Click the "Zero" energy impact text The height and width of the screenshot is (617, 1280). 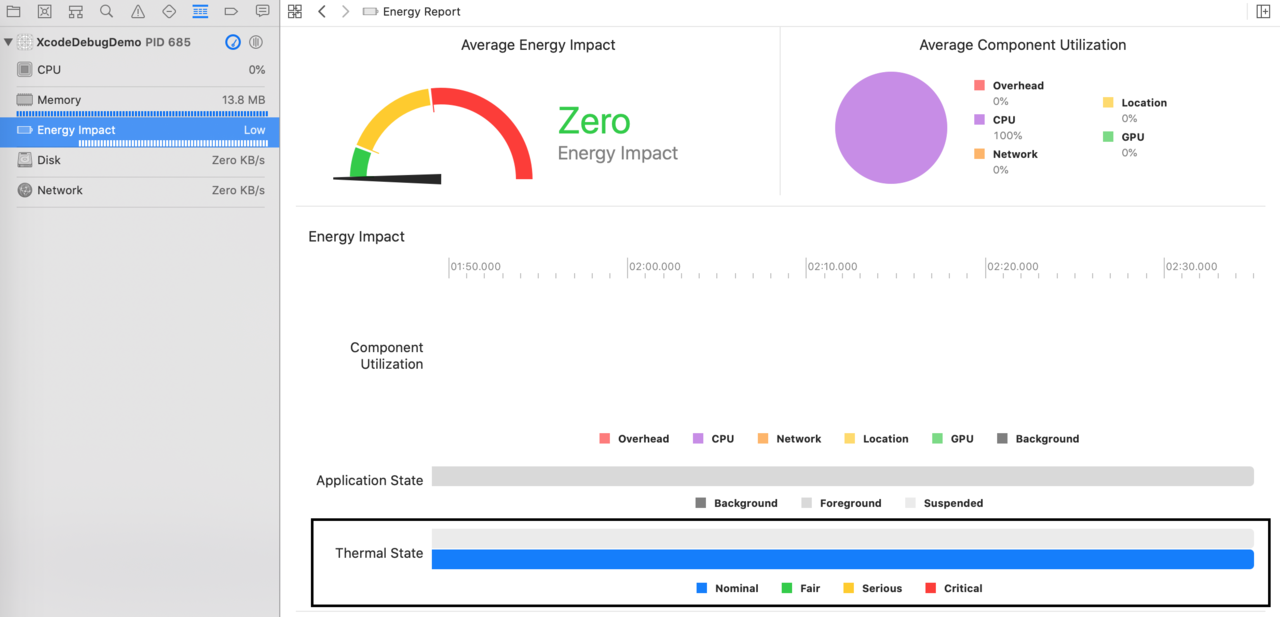tap(594, 121)
